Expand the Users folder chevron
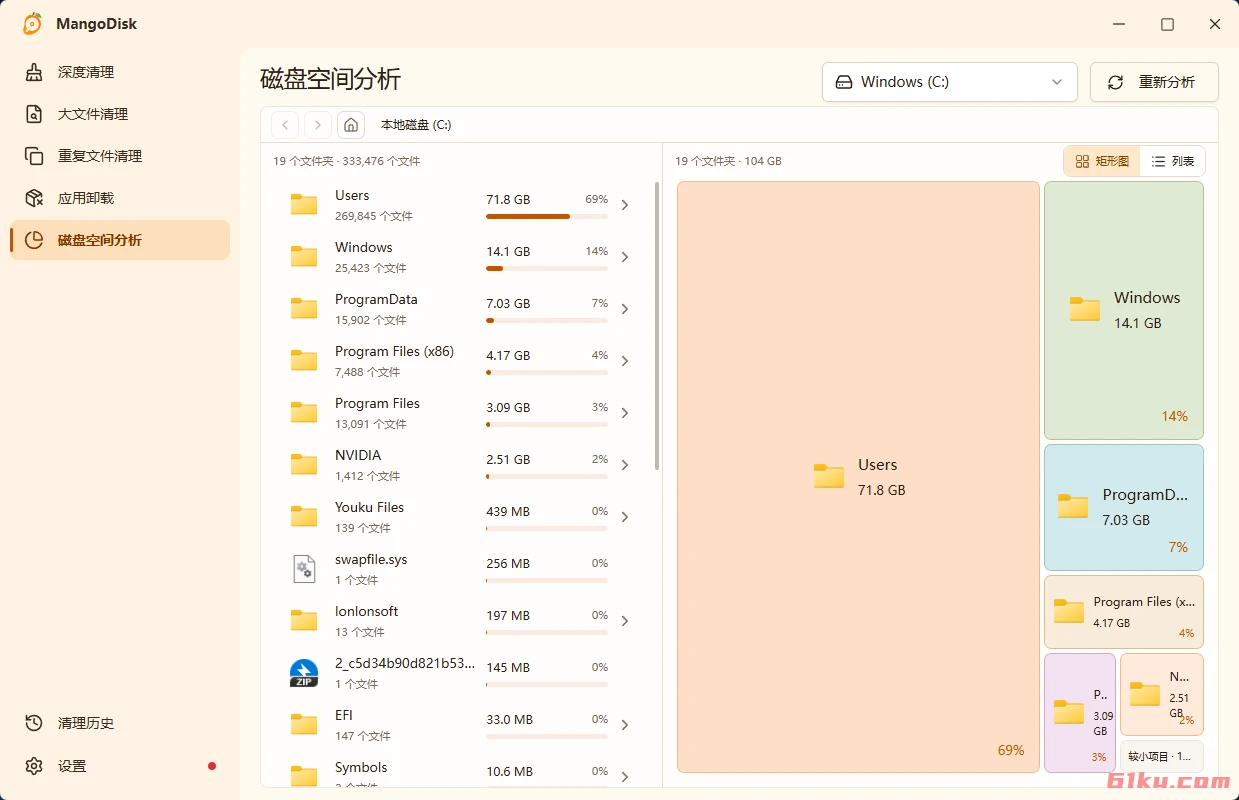1239x800 pixels. (x=625, y=205)
